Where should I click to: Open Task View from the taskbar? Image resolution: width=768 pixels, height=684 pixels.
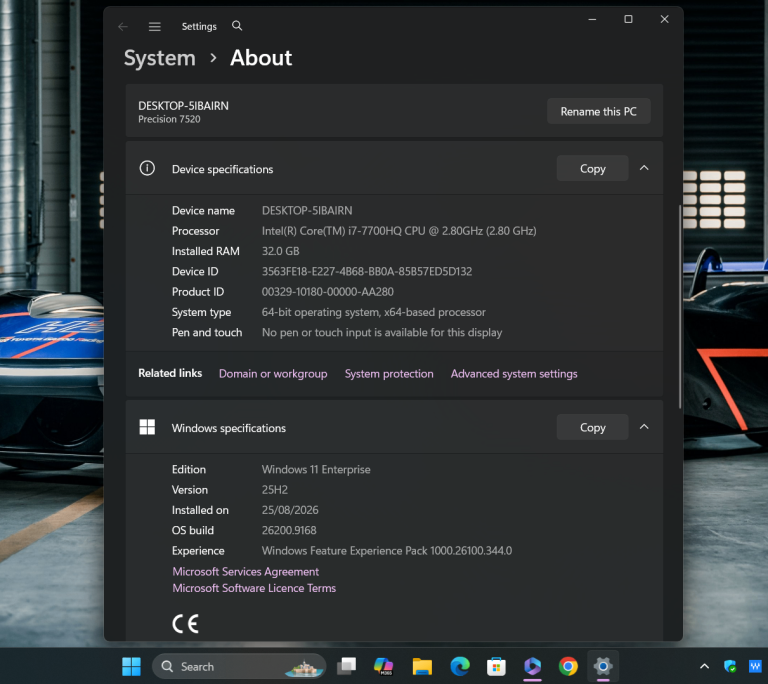click(x=347, y=666)
